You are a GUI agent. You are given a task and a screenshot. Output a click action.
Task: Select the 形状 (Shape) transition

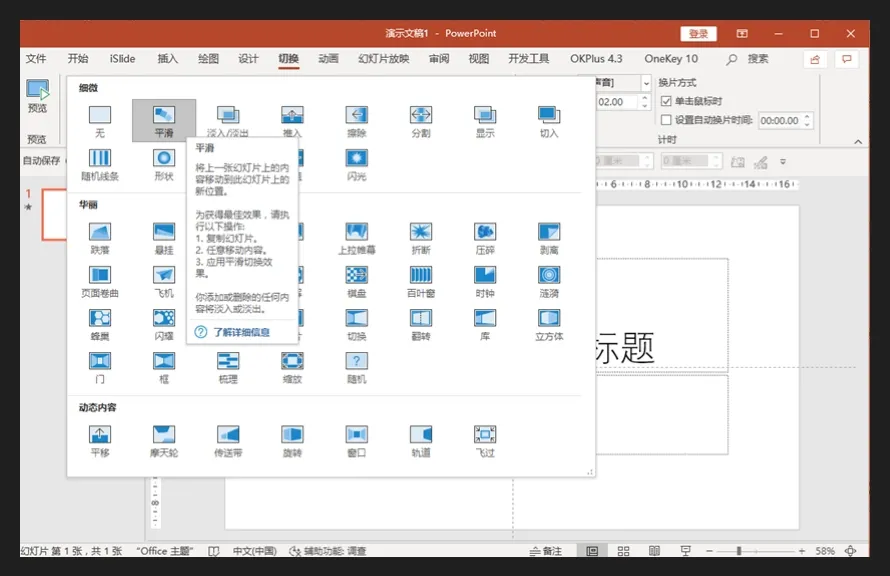click(x=164, y=164)
